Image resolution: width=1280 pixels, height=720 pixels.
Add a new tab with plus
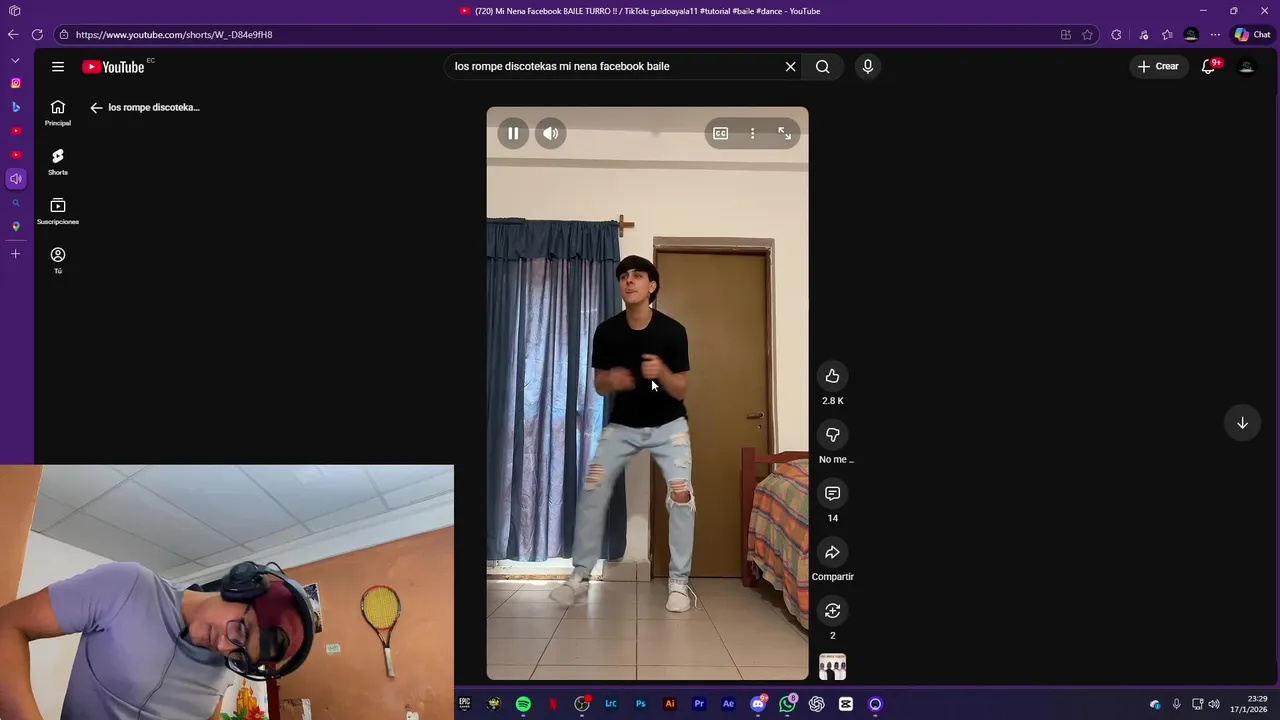(15, 254)
